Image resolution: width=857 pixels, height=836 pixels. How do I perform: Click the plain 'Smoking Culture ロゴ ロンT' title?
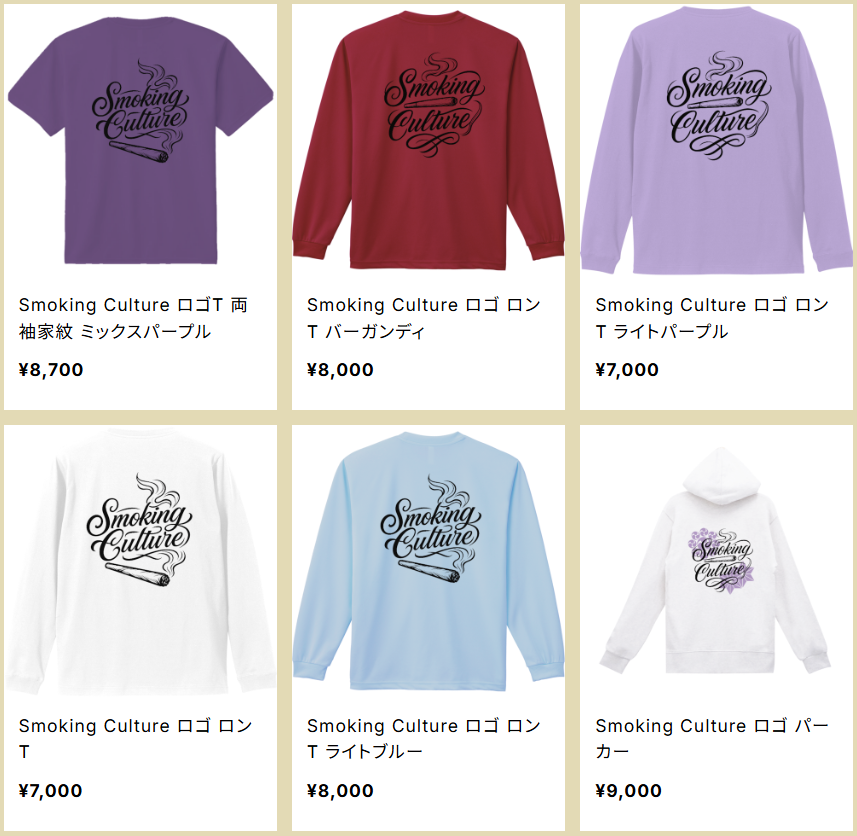pyautogui.click(x=136, y=739)
